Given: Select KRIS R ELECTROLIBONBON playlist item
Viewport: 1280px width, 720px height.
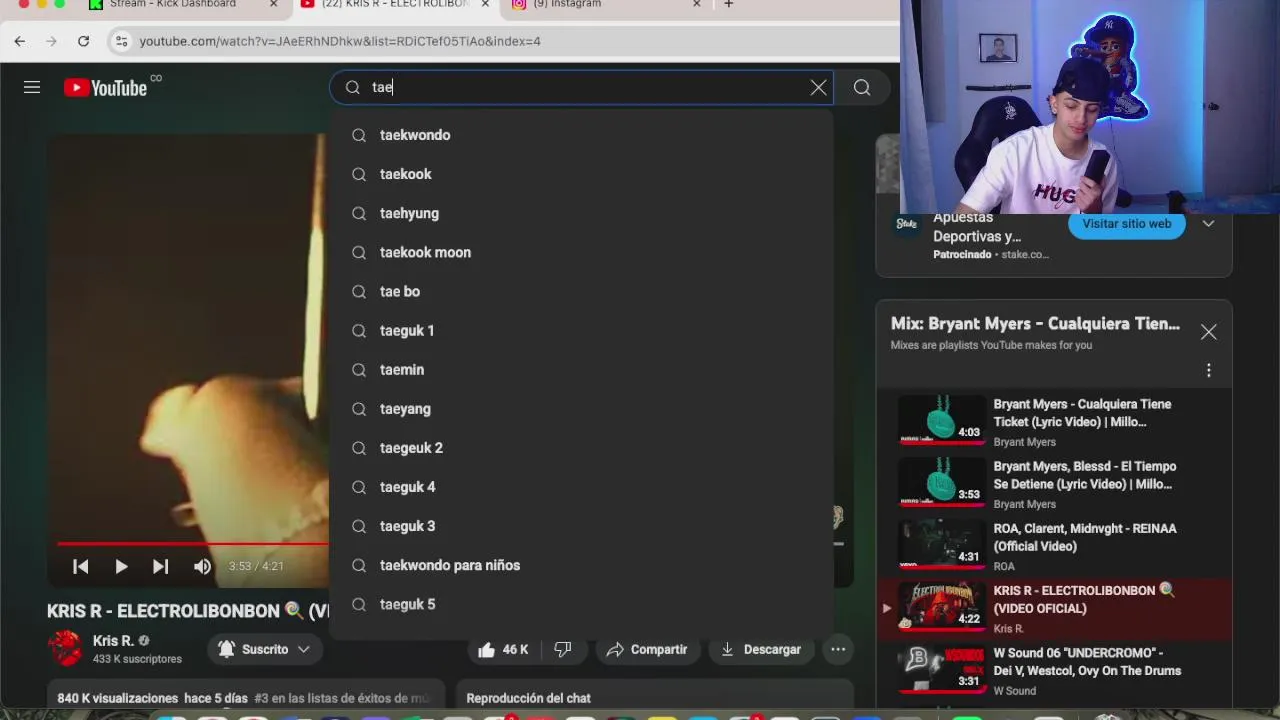Looking at the screenshot, I should pyautogui.click(x=1055, y=608).
